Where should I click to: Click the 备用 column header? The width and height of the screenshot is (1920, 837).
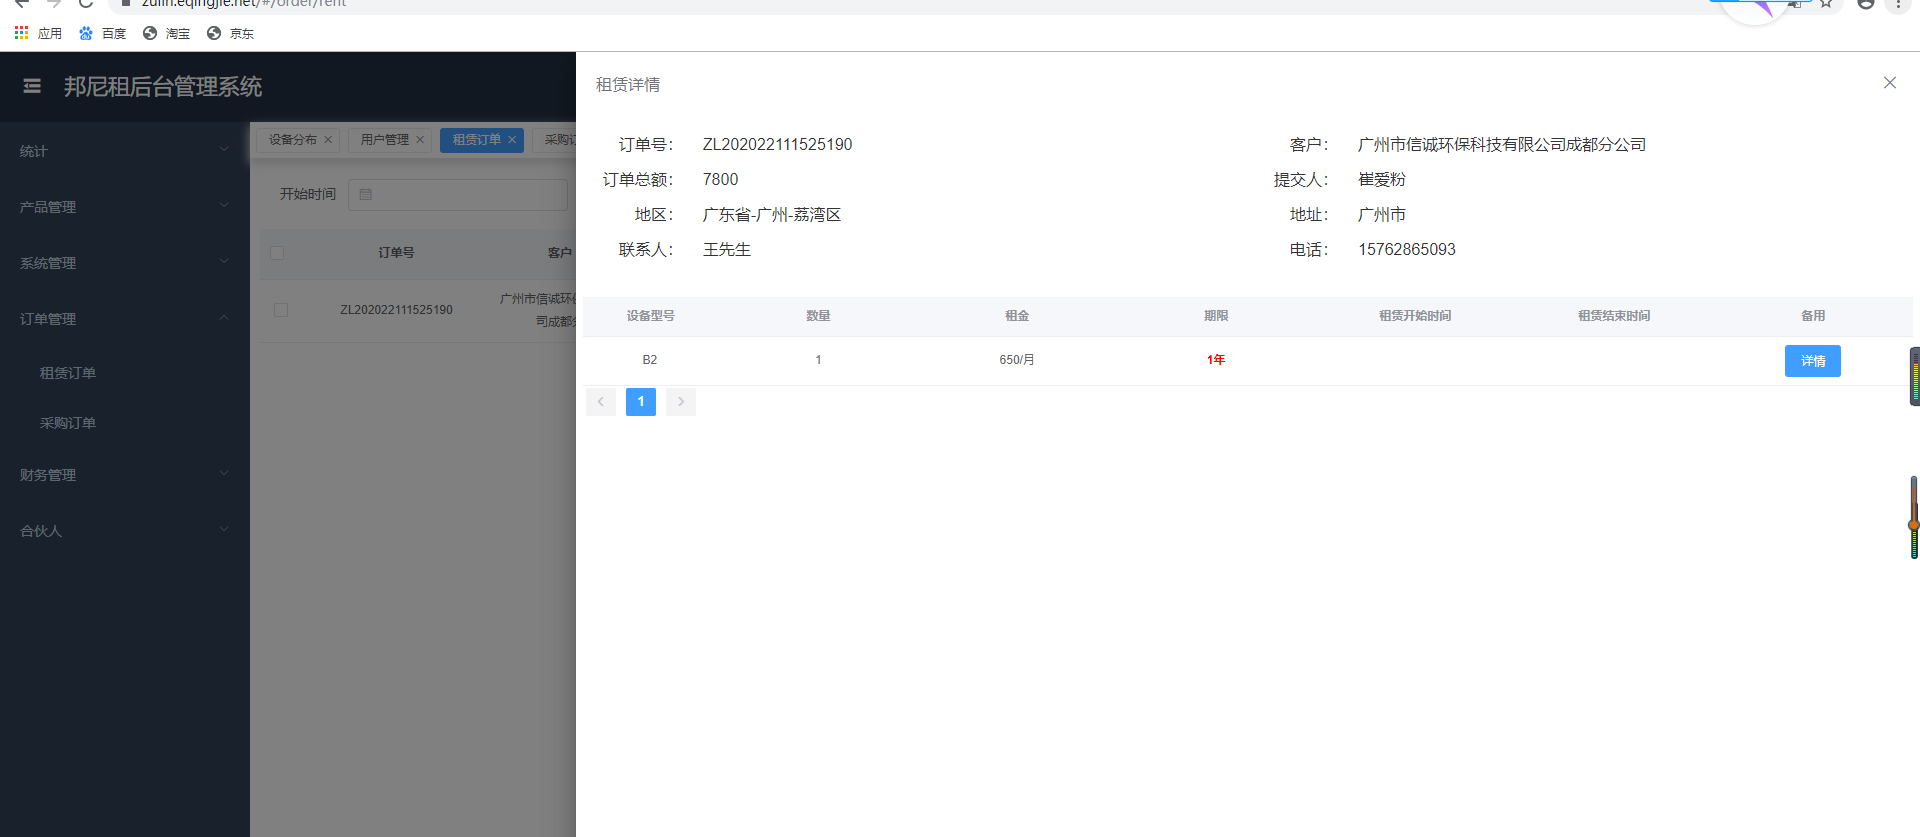1813,316
